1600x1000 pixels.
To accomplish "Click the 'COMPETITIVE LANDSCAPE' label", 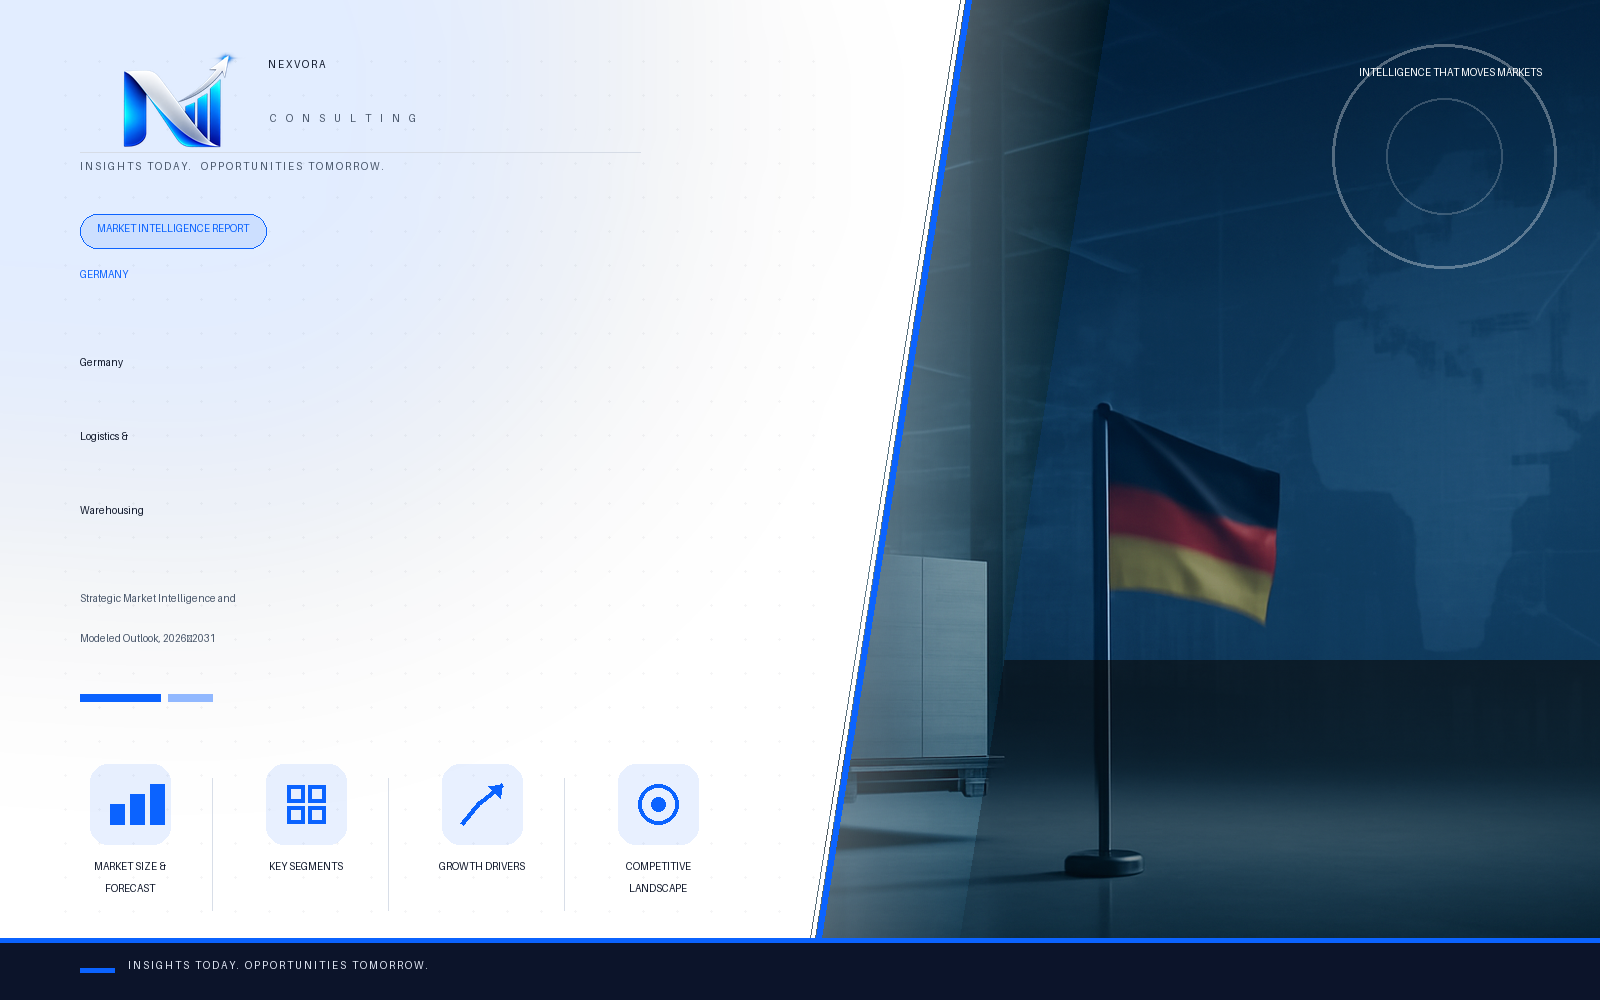I will click(x=658, y=877).
